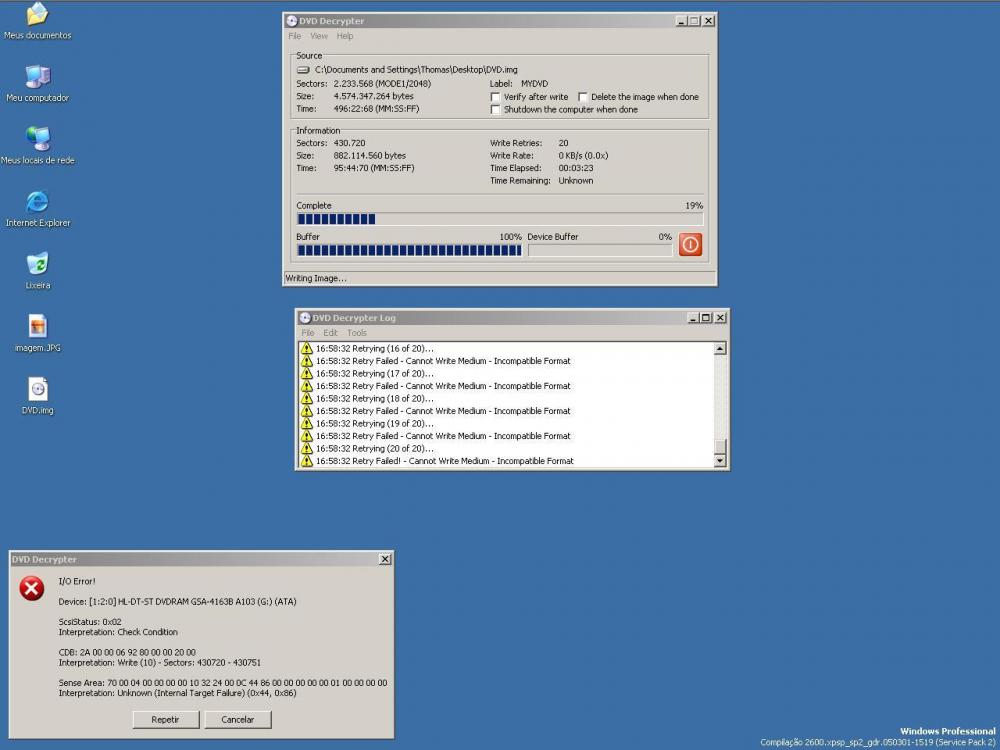Viewport: 1000px width, 750px height.
Task: Click the Complete progress bar
Action: click(499, 219)
